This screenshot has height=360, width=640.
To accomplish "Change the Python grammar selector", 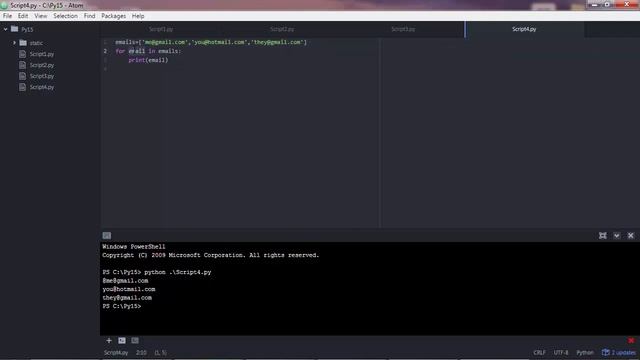I will point(585,352).
